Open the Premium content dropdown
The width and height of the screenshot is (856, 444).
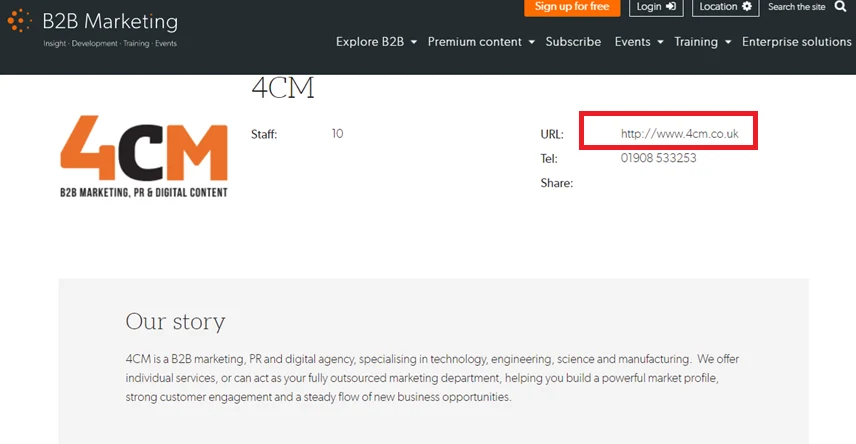click(x=480, y=42)
